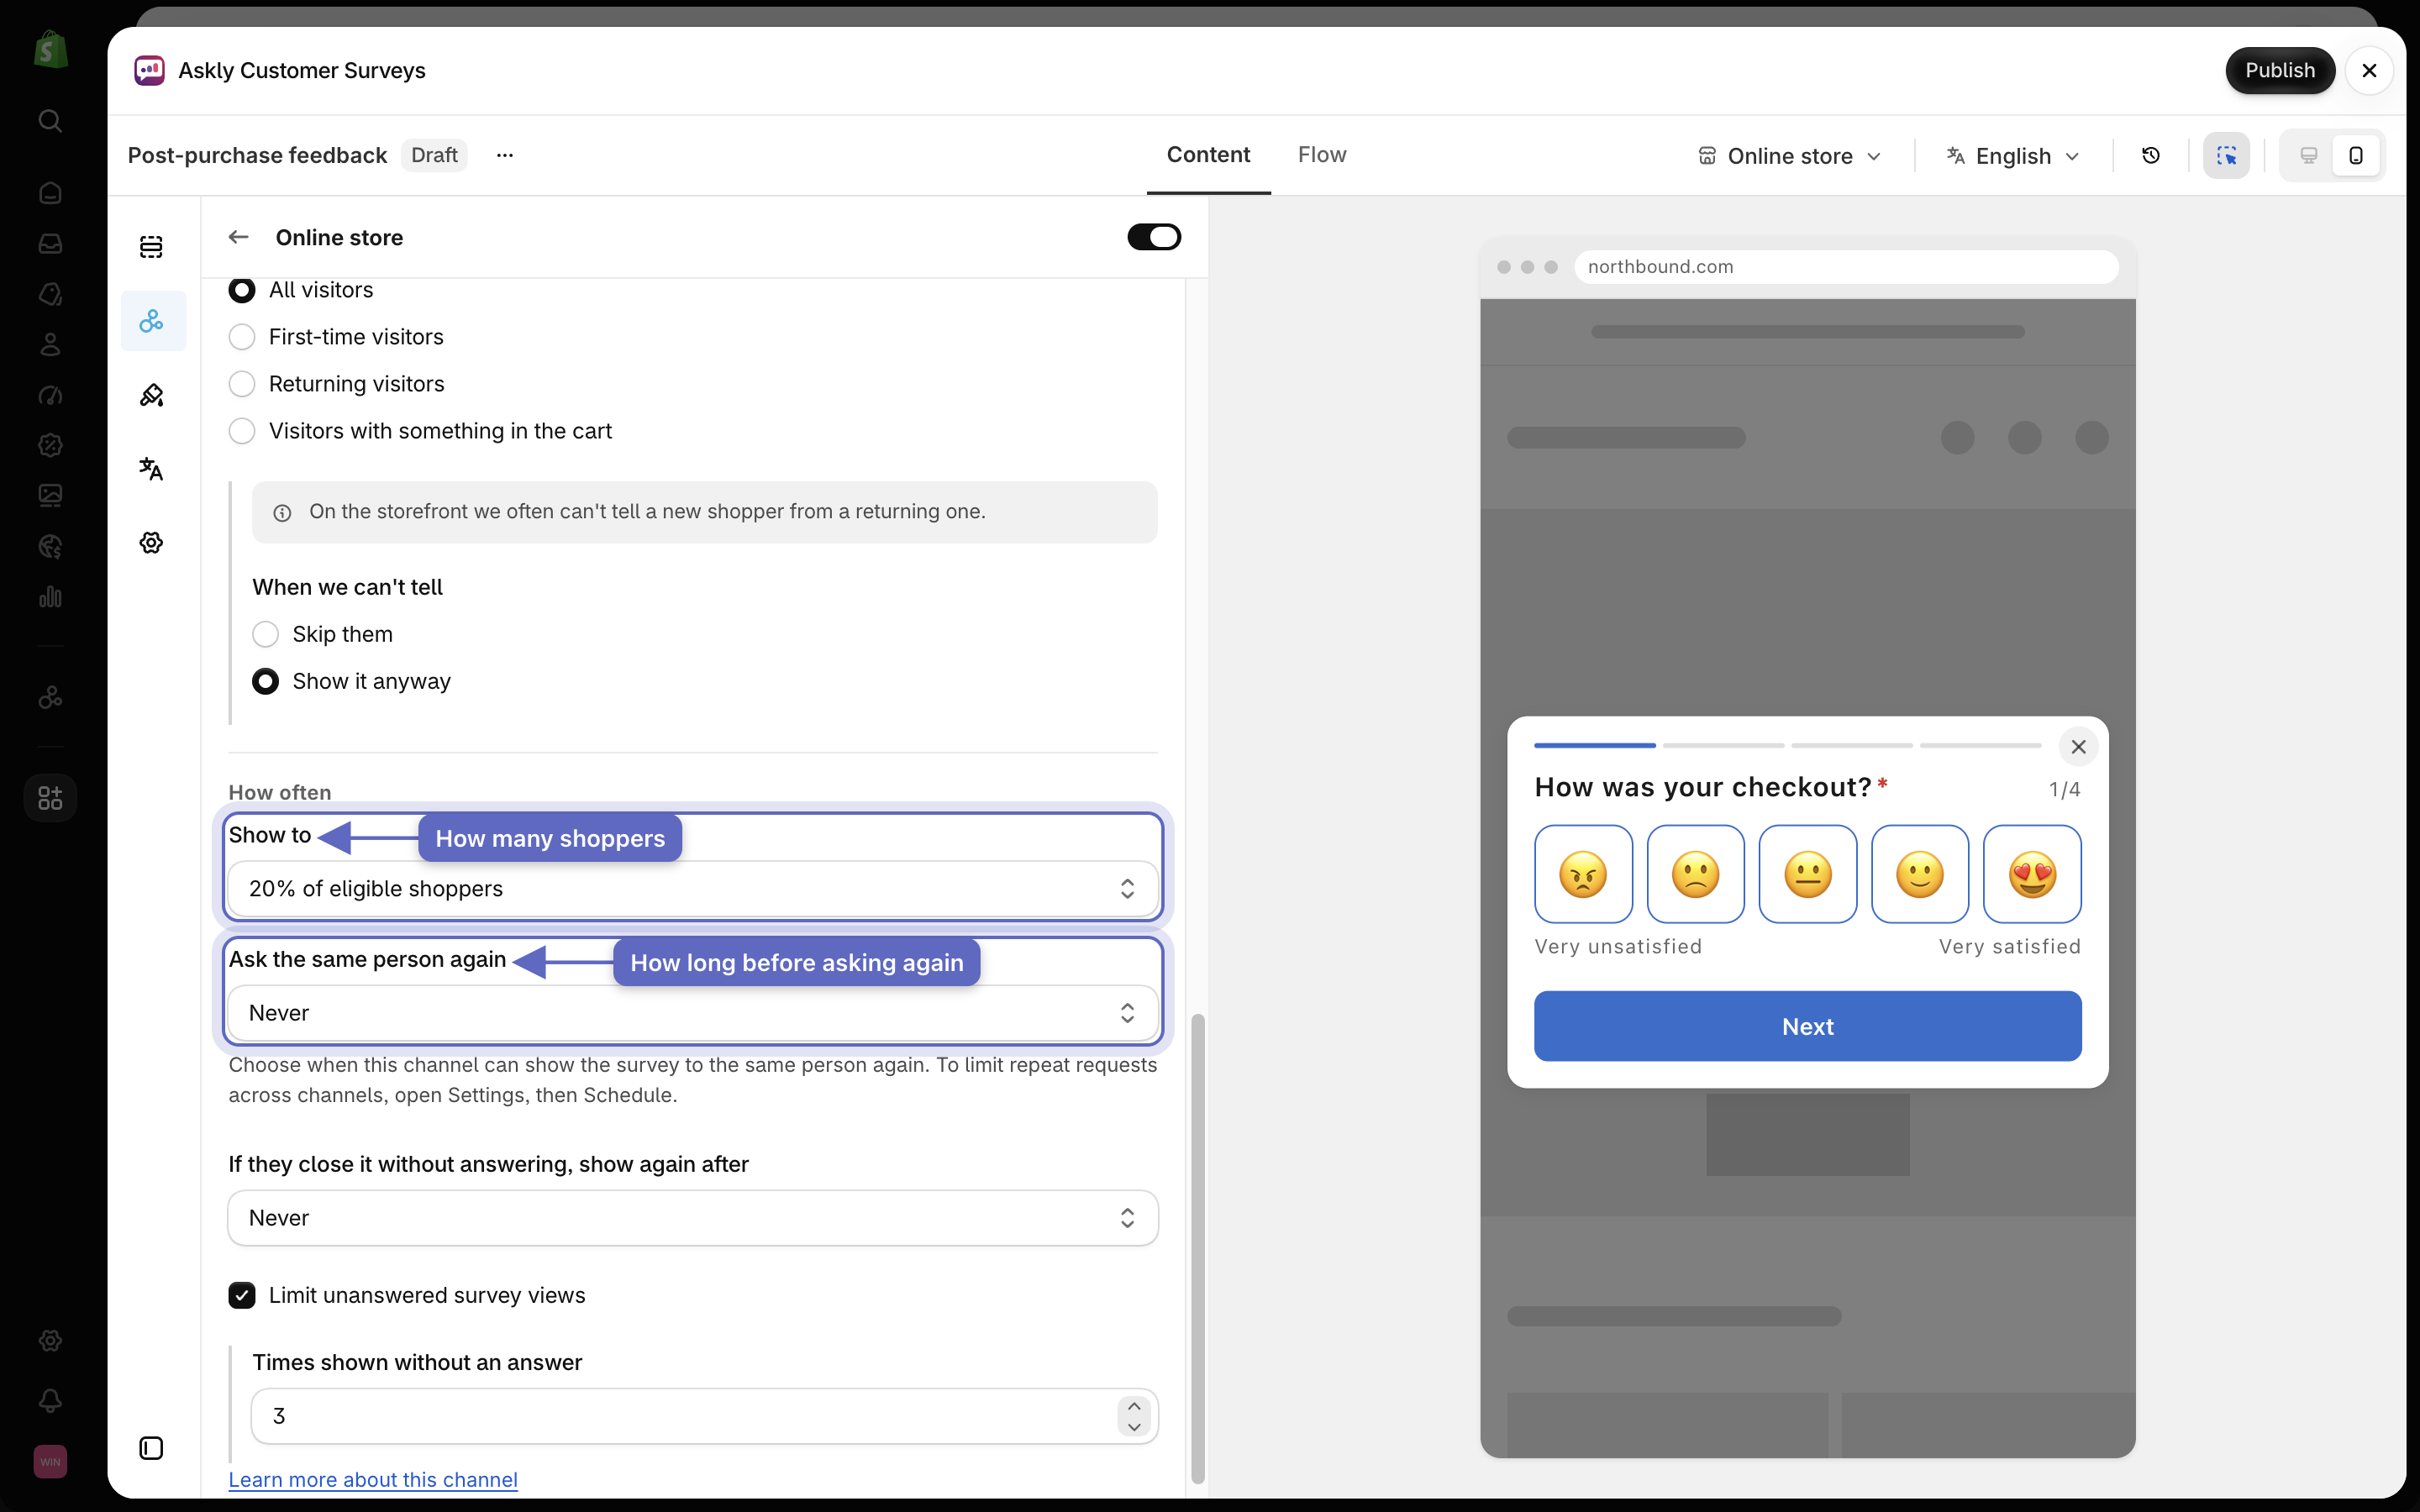Screen dimensions: 2420x1512
Task: Toggle the element inspector selection icon
Action: pos(2226,155)
